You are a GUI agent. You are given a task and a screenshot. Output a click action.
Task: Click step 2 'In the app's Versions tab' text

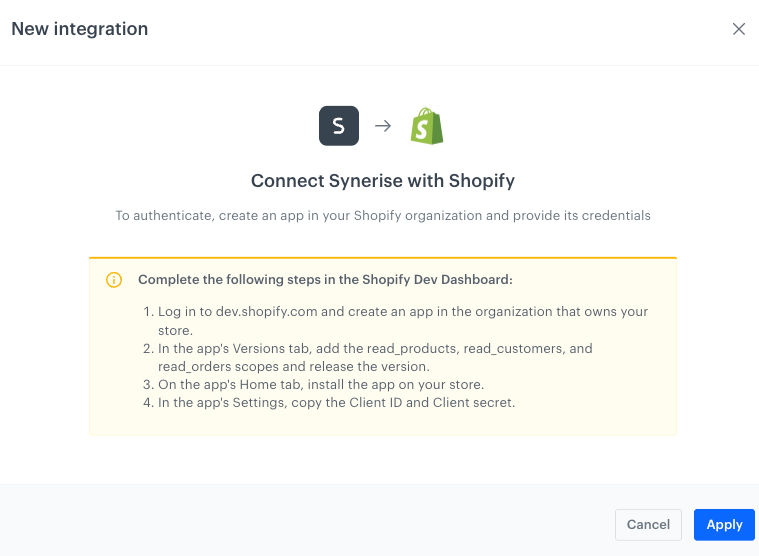click(x=375, y=358)
